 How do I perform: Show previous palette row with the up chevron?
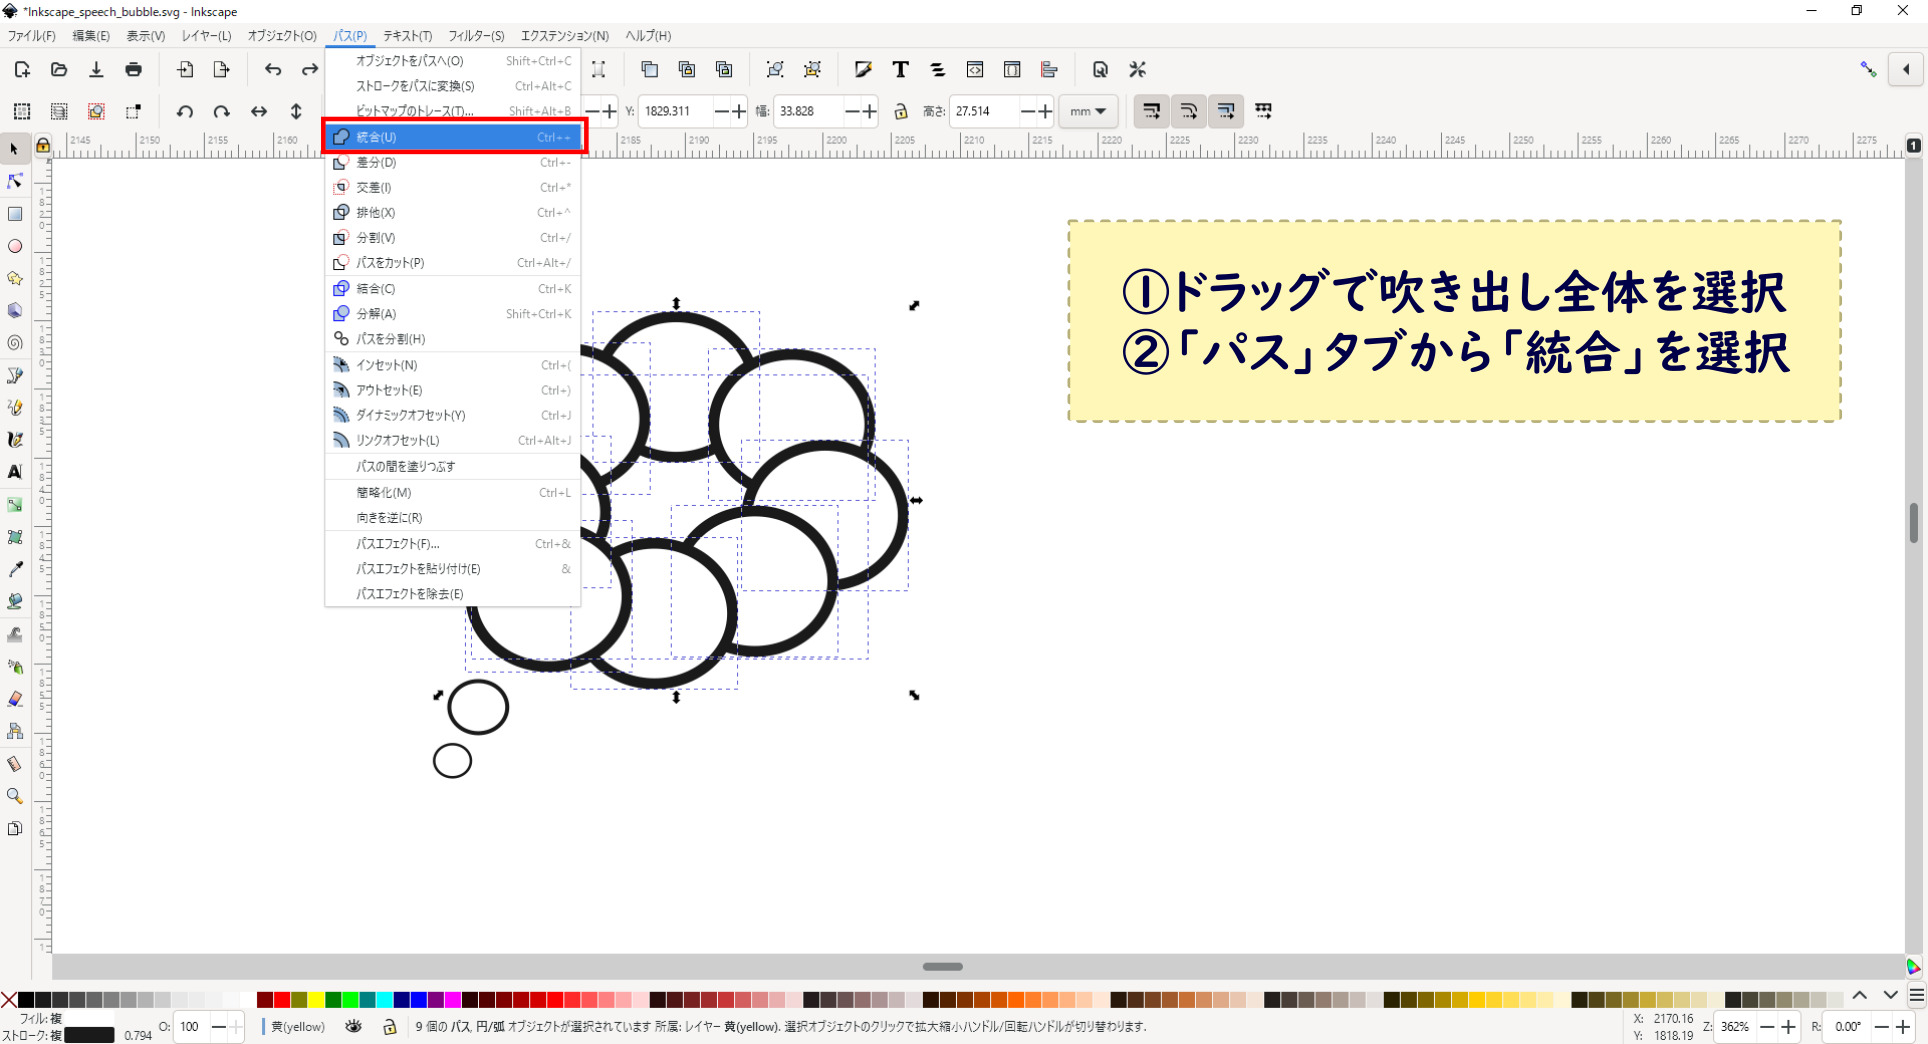[x=1860, y=994]
